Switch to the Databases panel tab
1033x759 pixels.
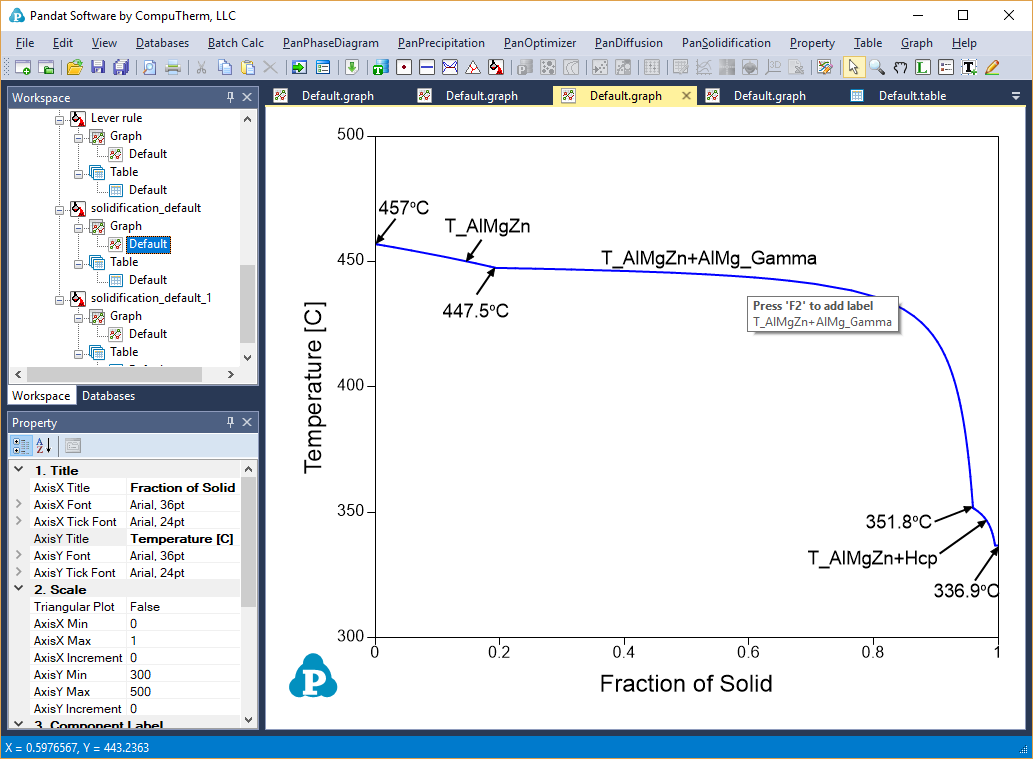108,396
